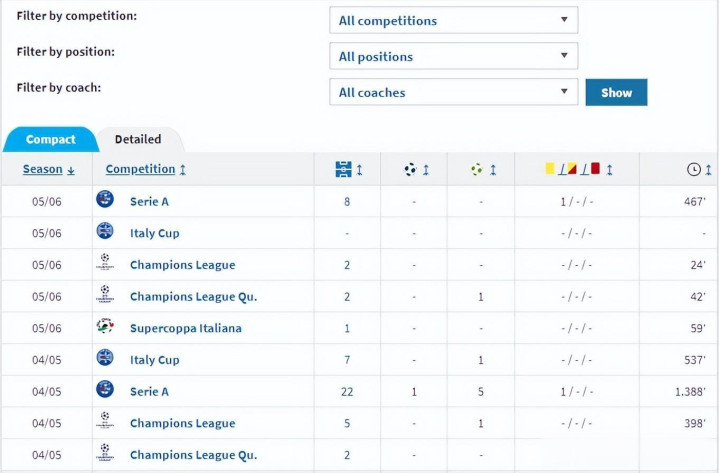Click the 05/06 Italy Cup logo

point(105,232)
